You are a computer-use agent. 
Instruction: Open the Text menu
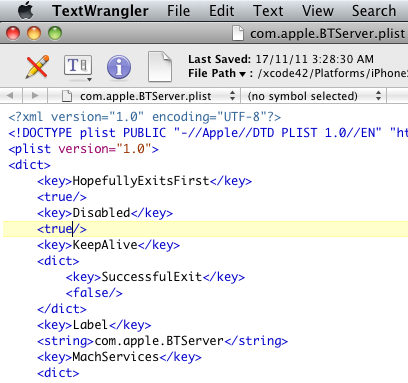pyautogui.click(x=268, y=11)
